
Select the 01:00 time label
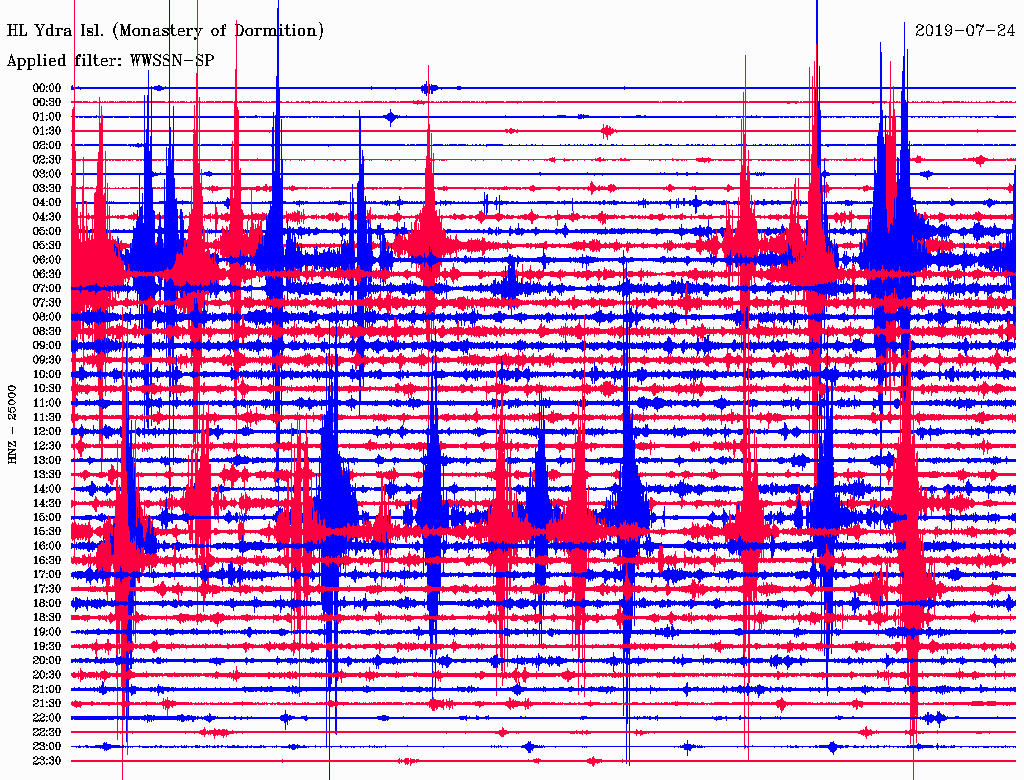[x=47, y=117]
